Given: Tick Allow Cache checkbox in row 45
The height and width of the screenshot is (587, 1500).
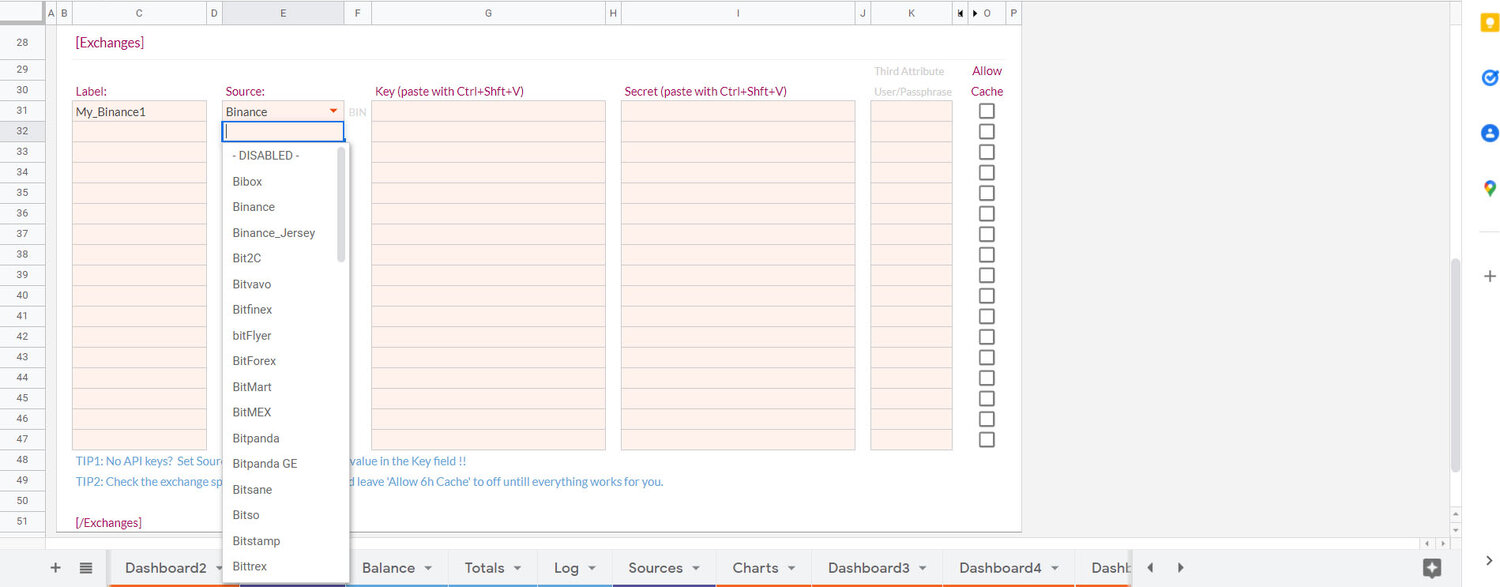Looking at the screenshot, I should coord(987,398).
